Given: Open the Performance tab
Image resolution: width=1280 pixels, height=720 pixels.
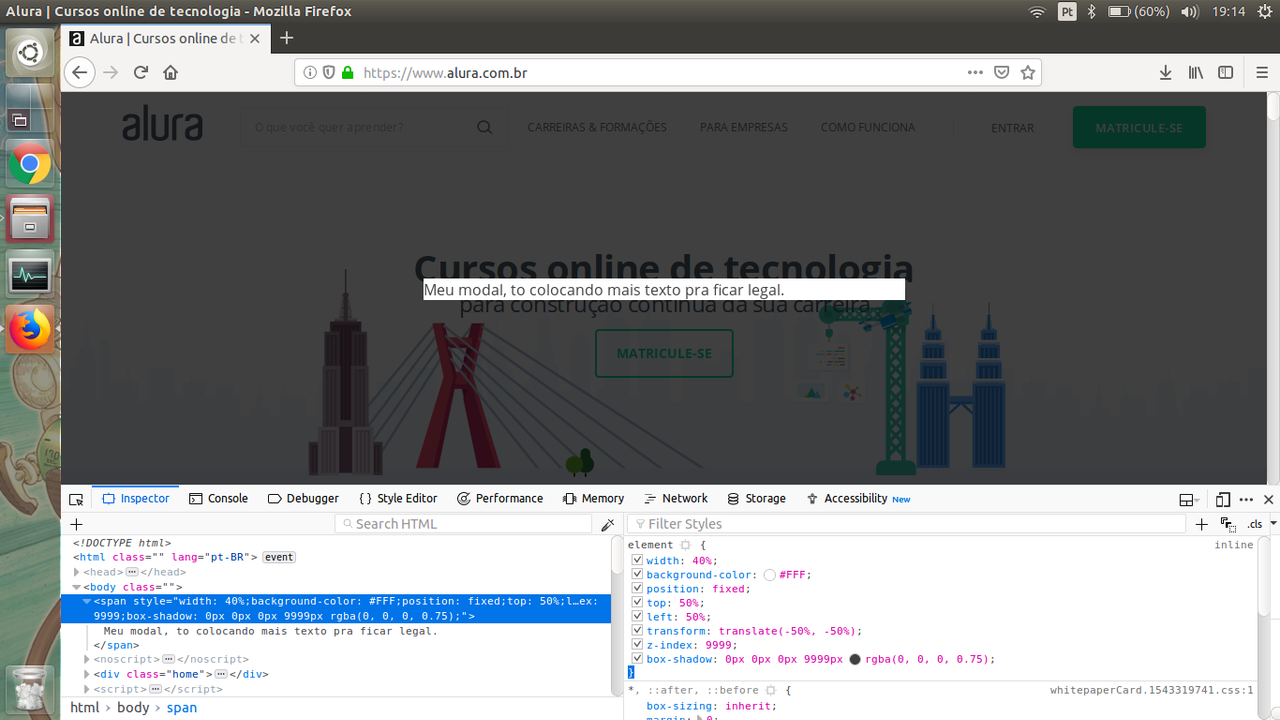Looking at the screenshot, I should point(500,499).
